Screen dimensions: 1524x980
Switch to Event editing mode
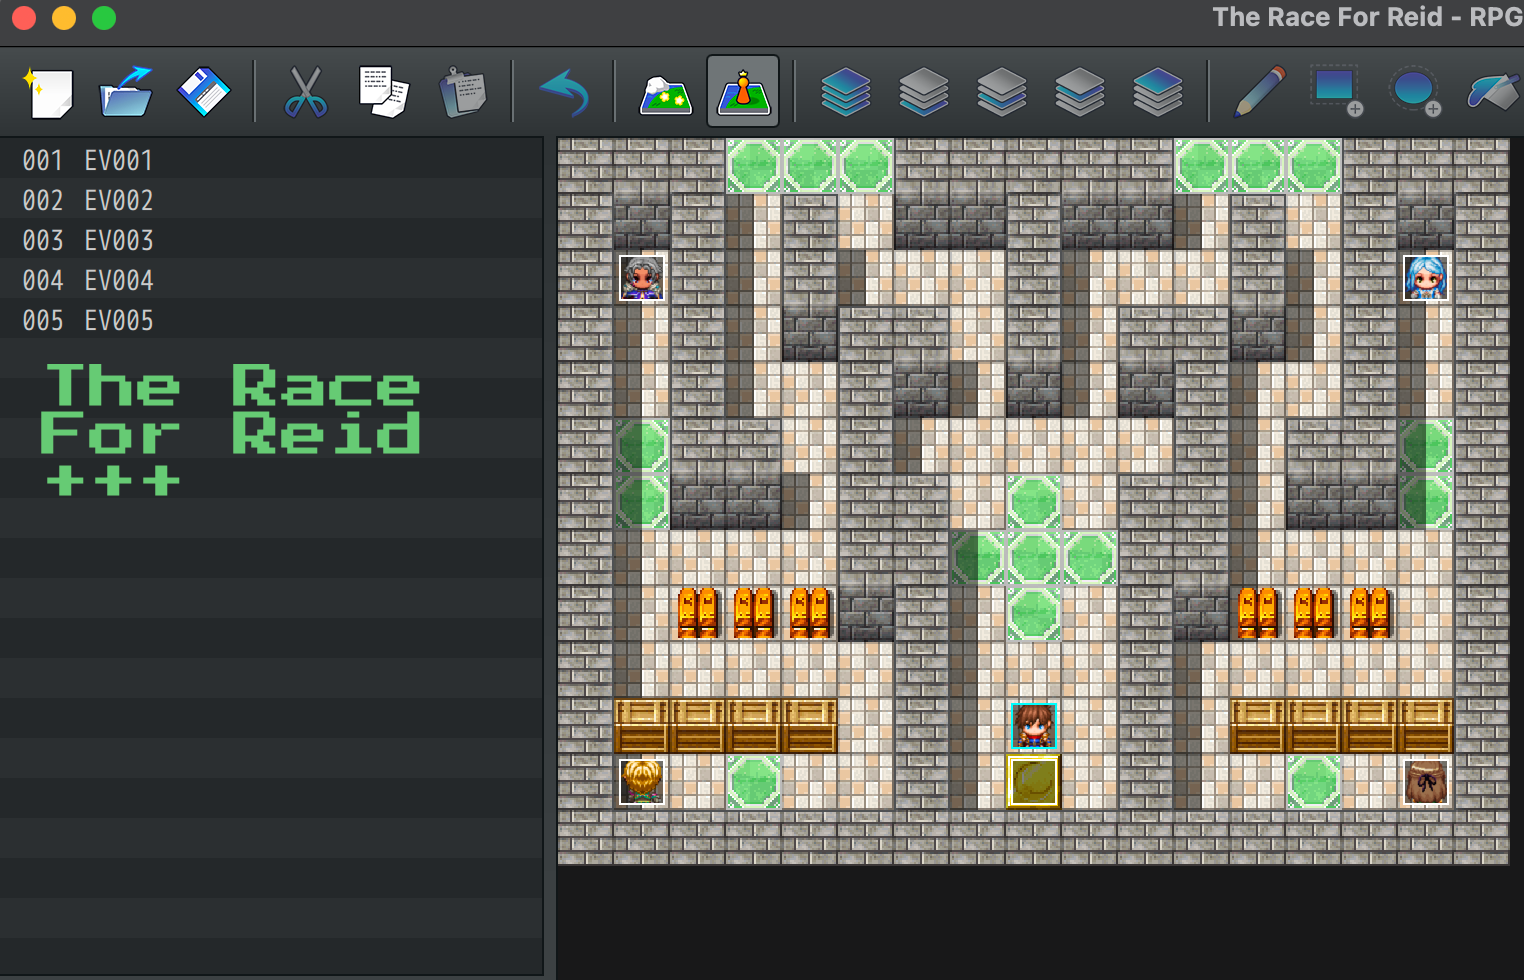743,91
